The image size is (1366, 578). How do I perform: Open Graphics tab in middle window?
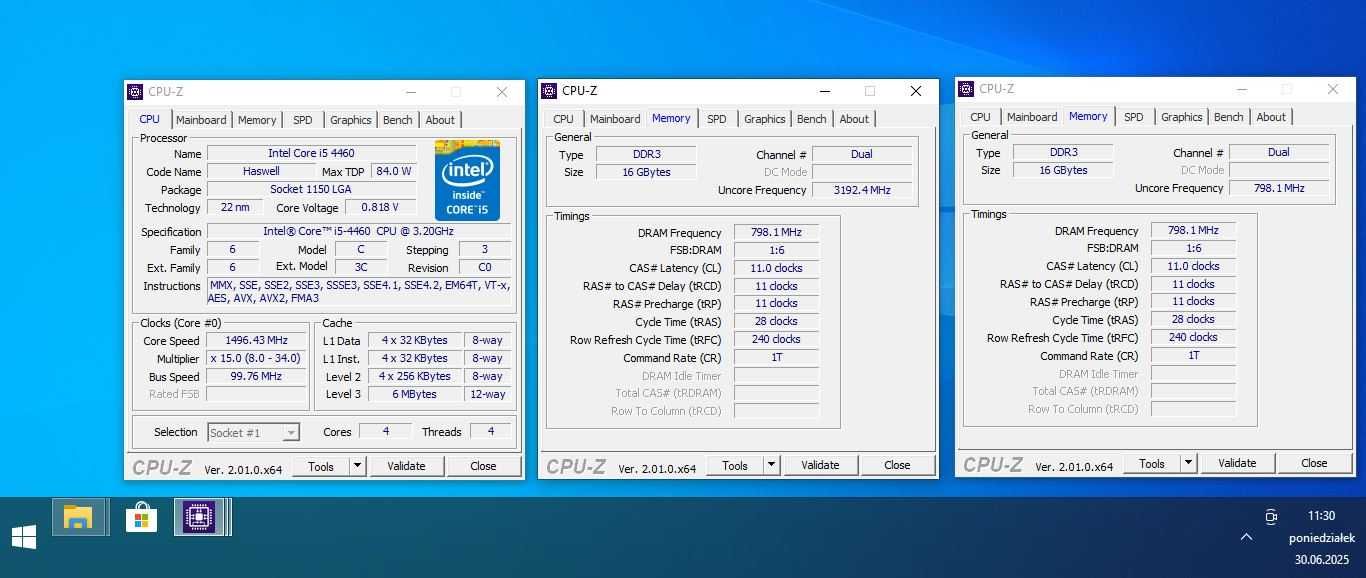point(765,119)
